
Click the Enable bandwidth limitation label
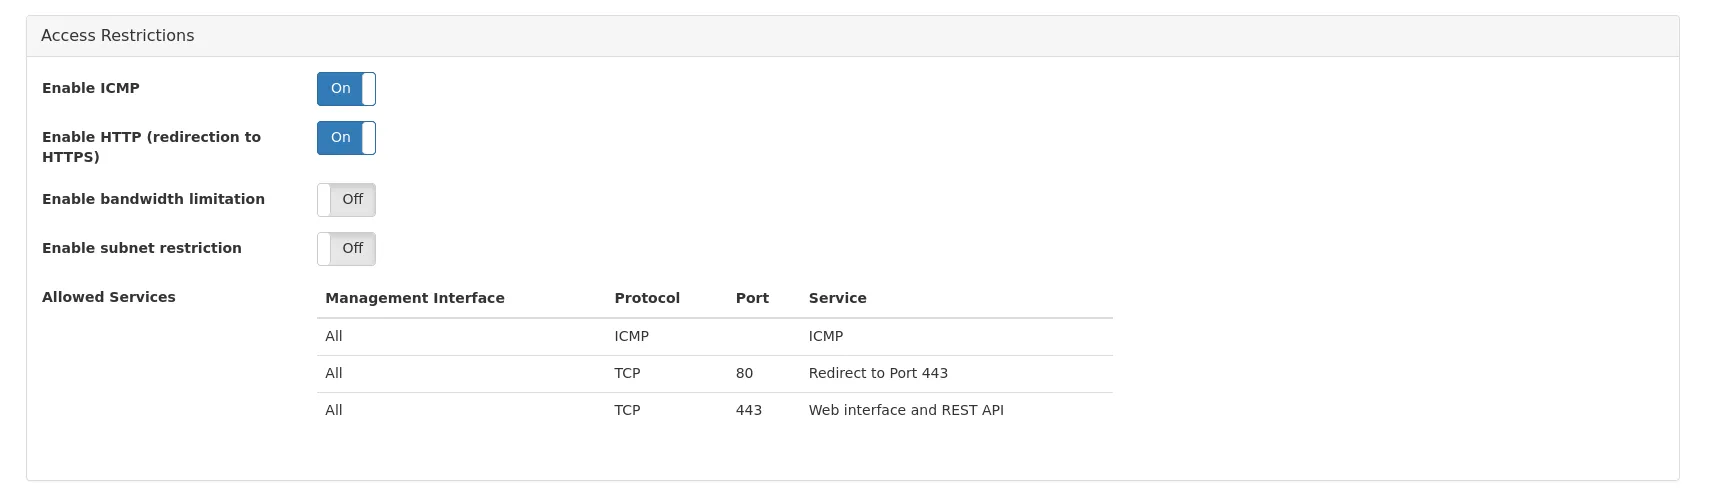click(153, 199)
